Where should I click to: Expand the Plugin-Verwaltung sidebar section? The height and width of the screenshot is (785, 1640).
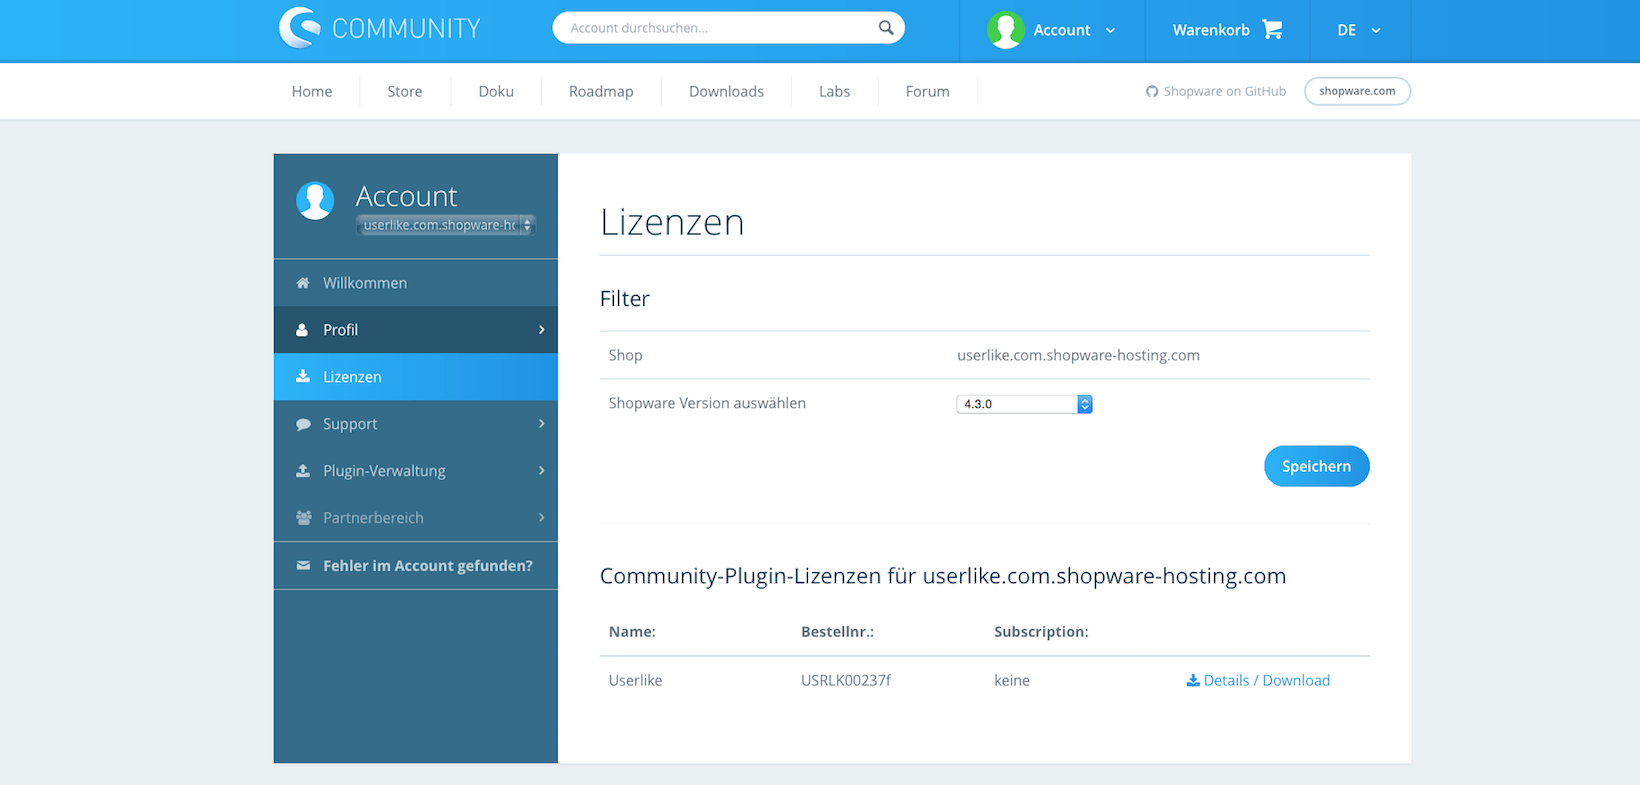coord(541,471)
